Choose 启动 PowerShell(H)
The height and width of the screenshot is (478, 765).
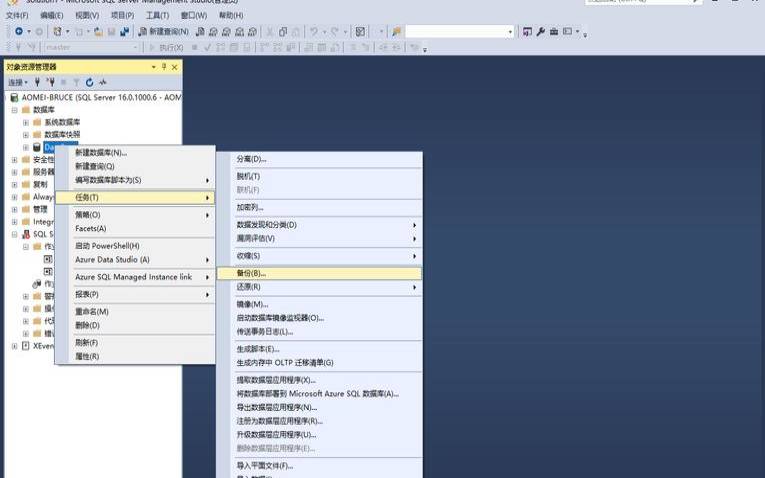pos(136,246)
